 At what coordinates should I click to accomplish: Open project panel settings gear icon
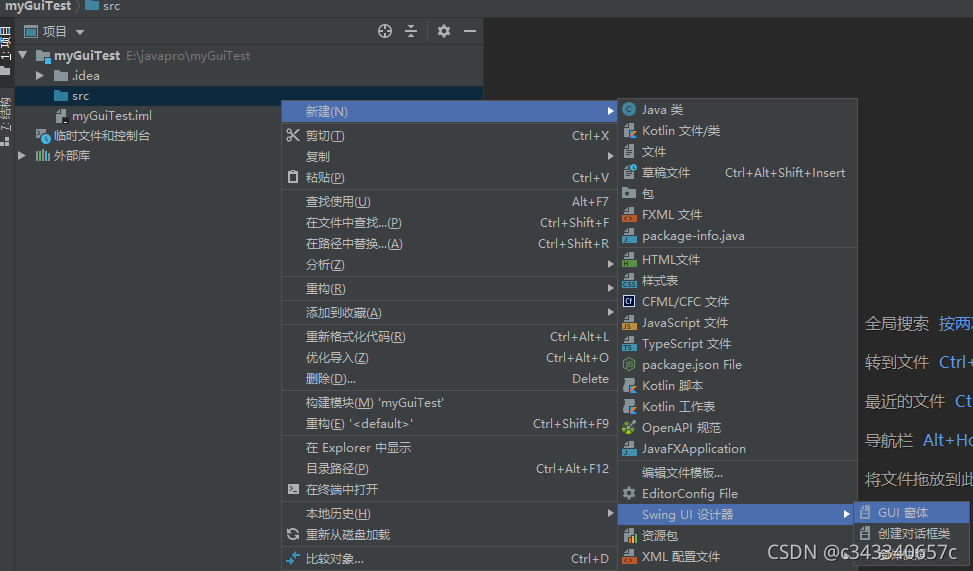444,31
